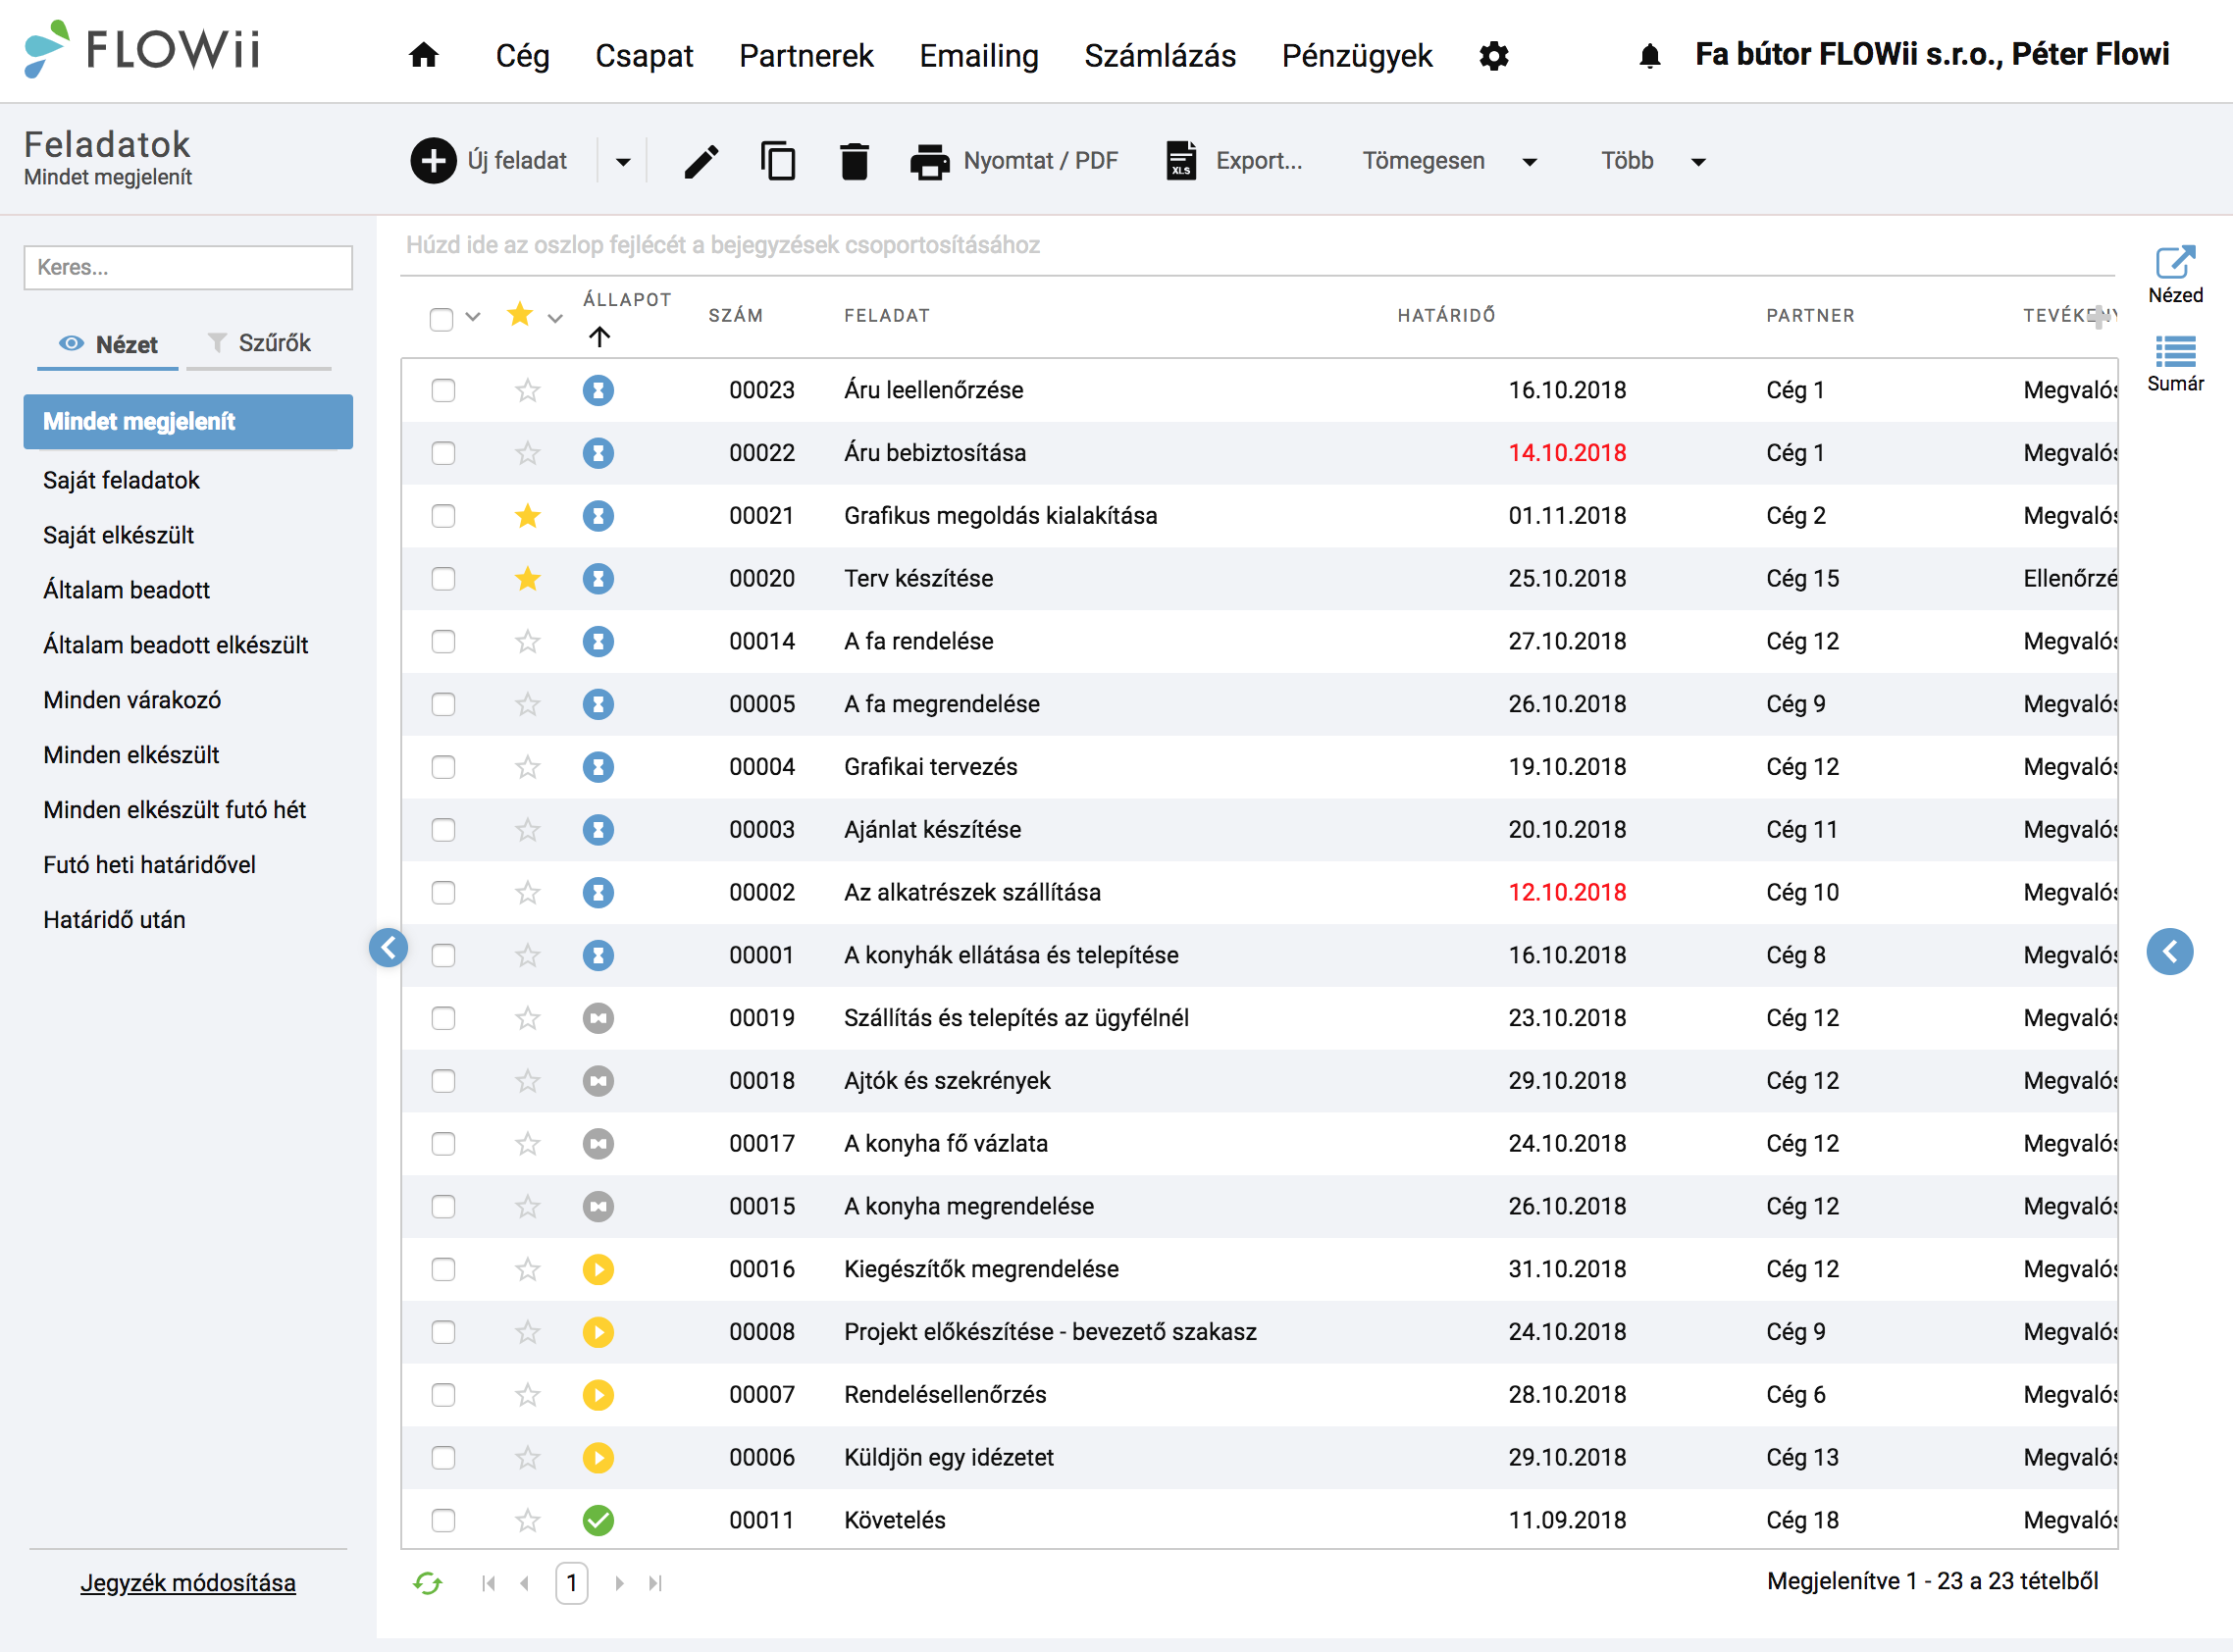Open task row A konyha fő vázlata
2233x1652 pixels.
[1259, 1144]
